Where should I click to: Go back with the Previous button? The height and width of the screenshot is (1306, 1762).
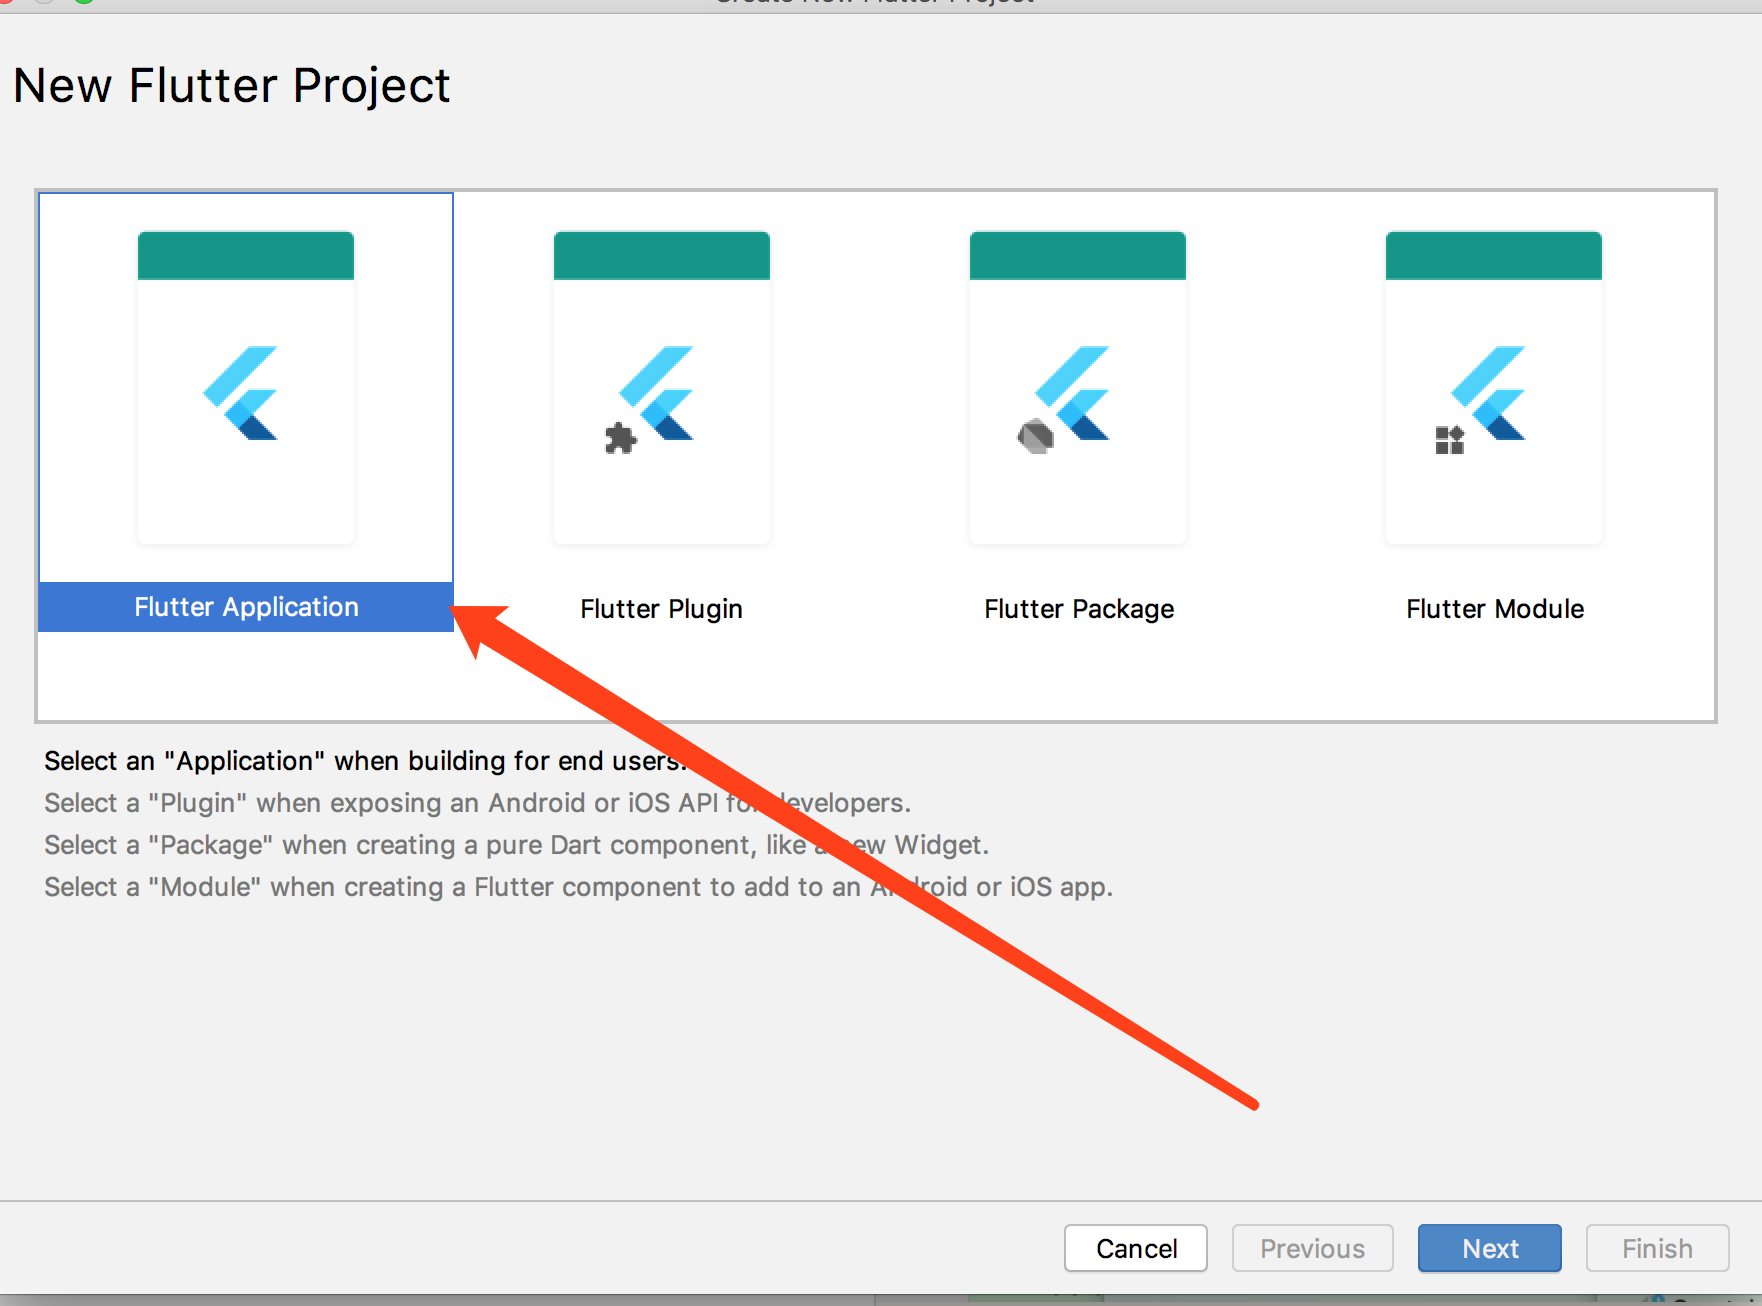pyautogui.click(x=1312, y=1248)
